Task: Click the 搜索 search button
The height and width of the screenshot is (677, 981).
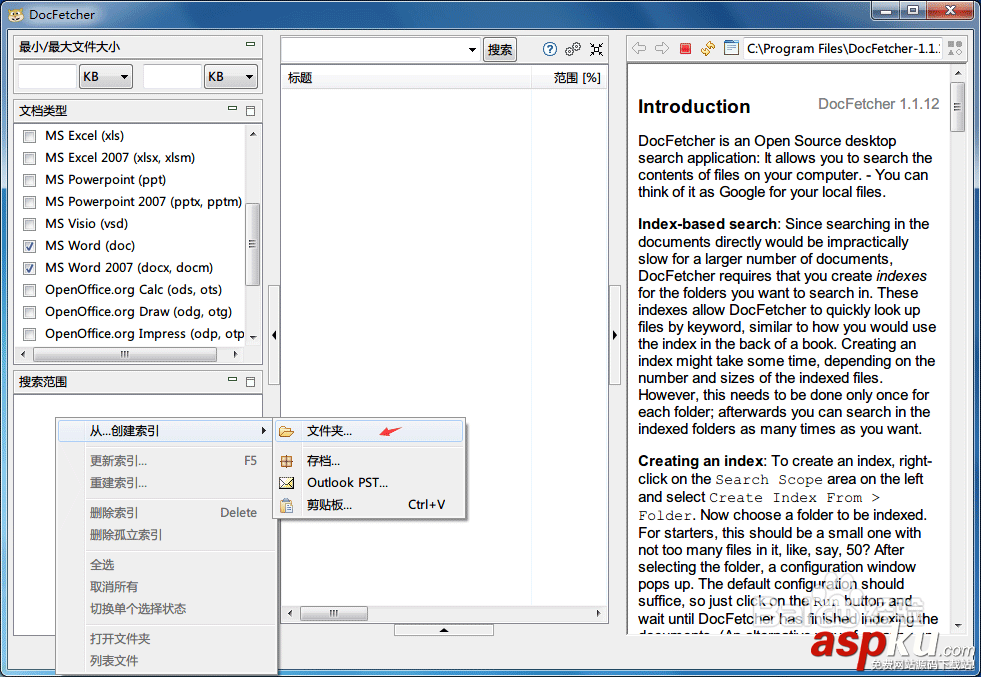Action: click(499, 48)
